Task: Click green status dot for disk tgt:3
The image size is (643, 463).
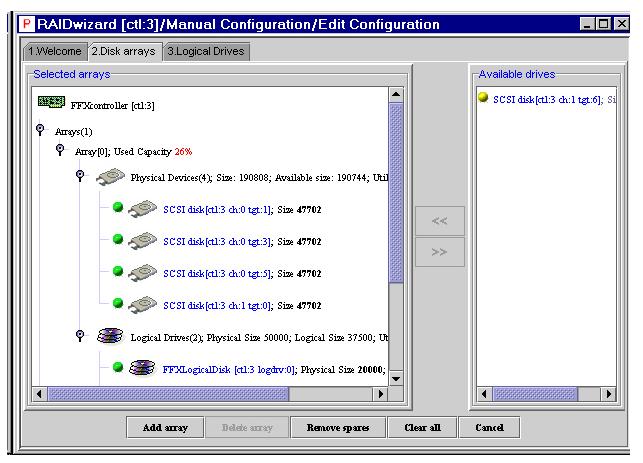Action: pos(118,239)
